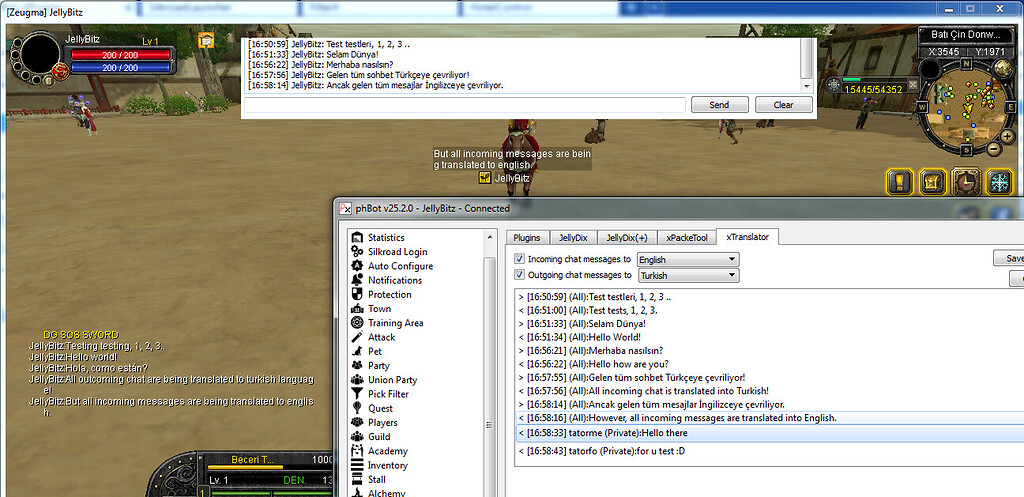1024x497 pixels.
Task: Click the Notifications bell icon
Action: pyautogui.click(x=357, y=280)
